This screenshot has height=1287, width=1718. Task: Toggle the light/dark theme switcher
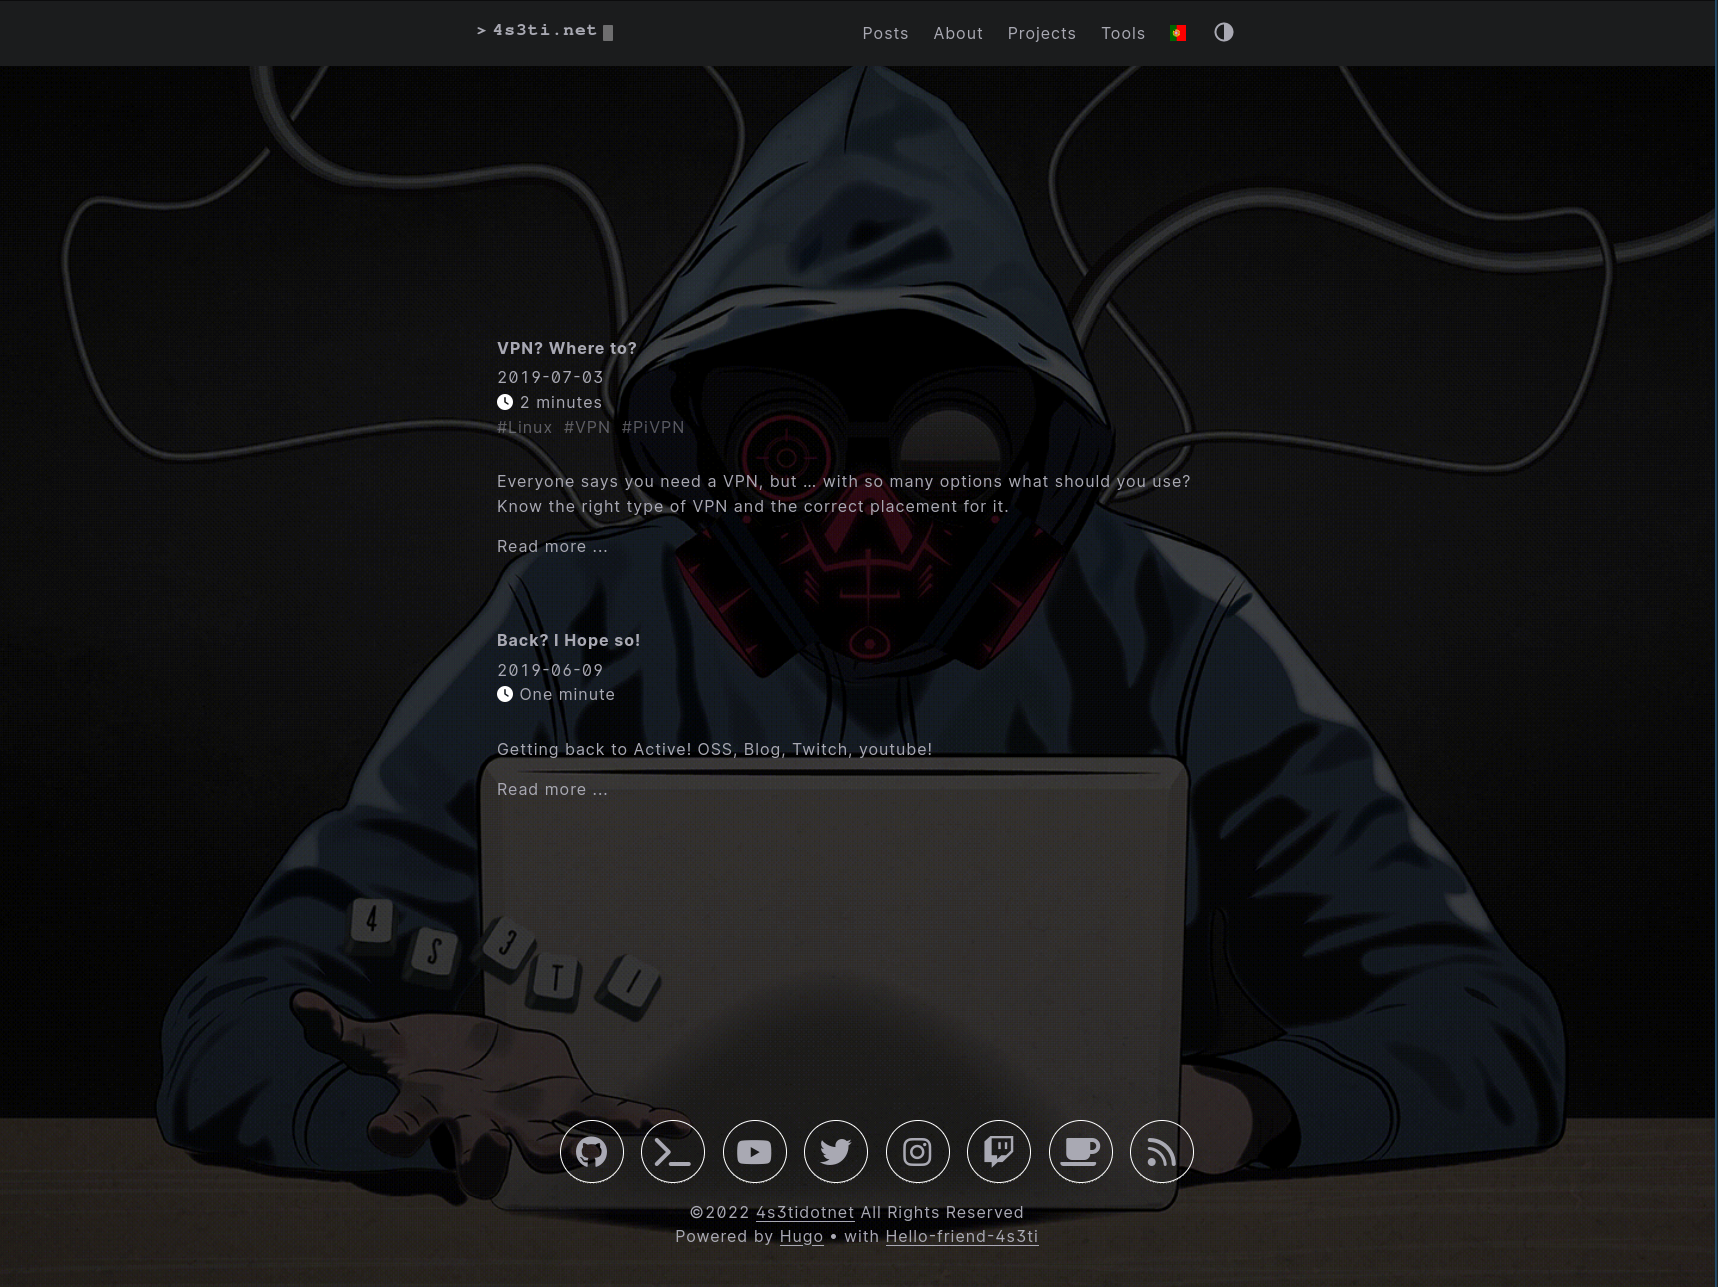tap(1224, 32)
